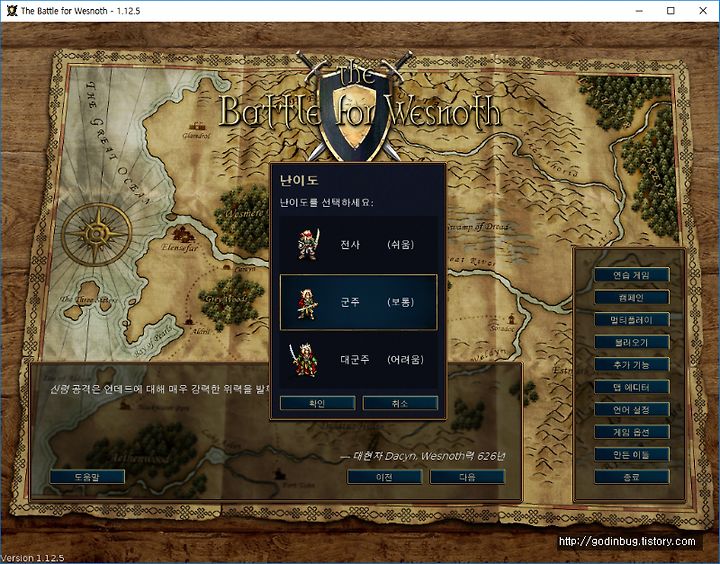
Task: Open the 캠페인 campaign menu entry
Action: pyautogui.click(x=632, y=298)
